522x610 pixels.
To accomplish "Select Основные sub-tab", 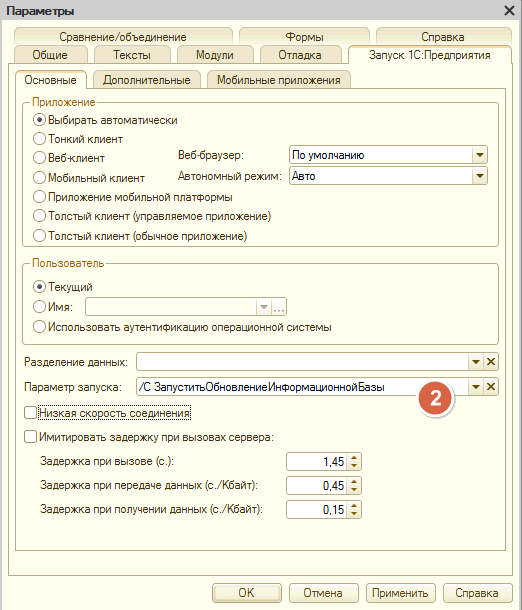I will coord(51,80).
